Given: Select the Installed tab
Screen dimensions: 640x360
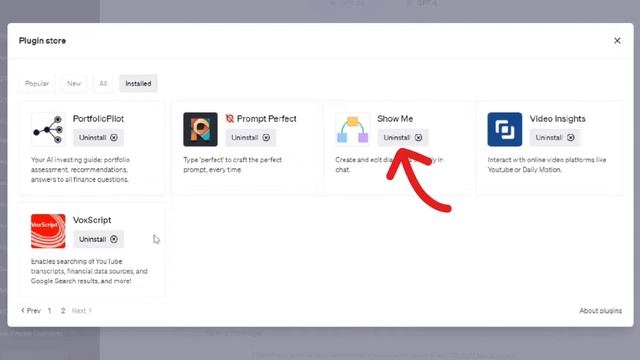Looking at the screenshot, I should pos(138,83).
